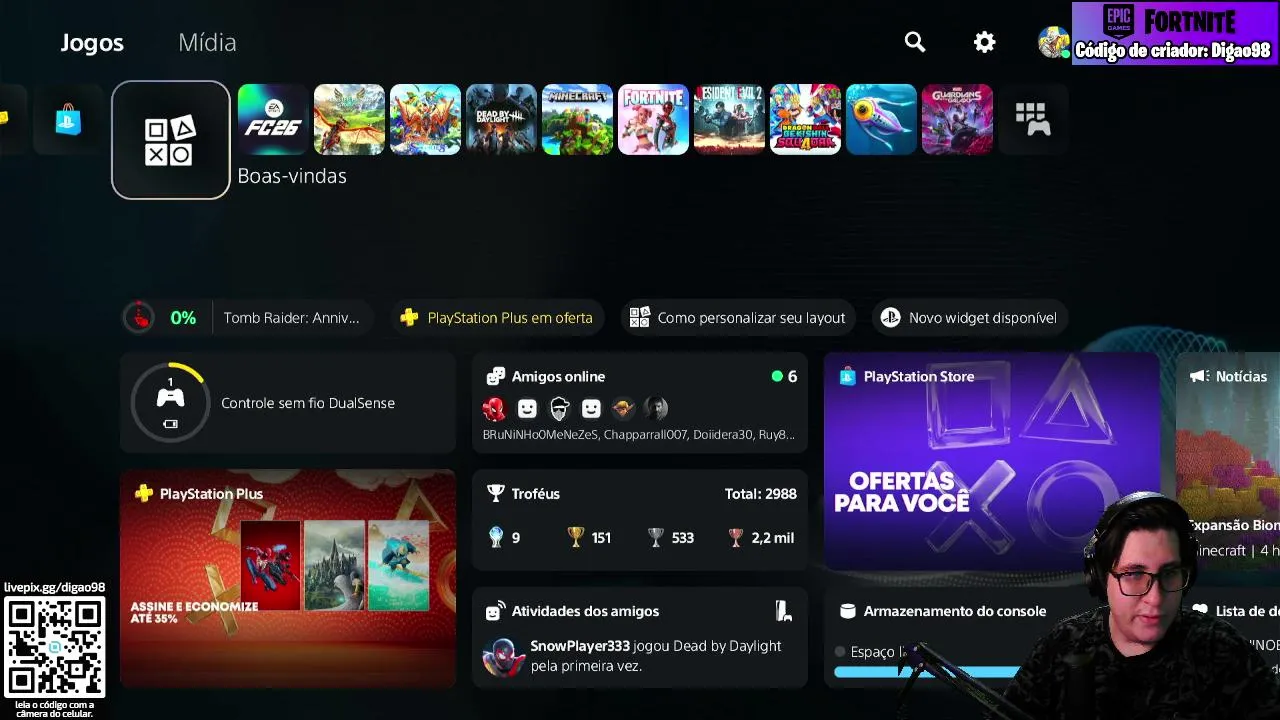The image size is (1280, 720).
Task: Open the Troféus widget header
Action: pos(523,494)
